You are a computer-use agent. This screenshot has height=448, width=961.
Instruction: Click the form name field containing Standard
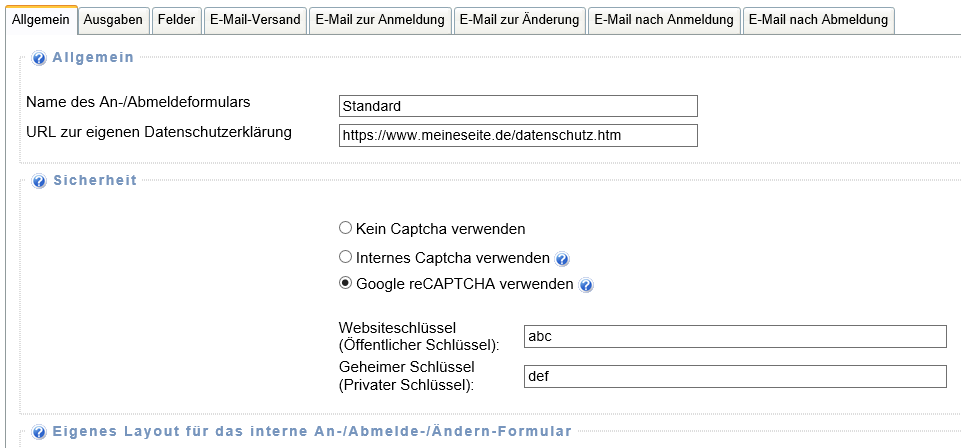point(518,106)
